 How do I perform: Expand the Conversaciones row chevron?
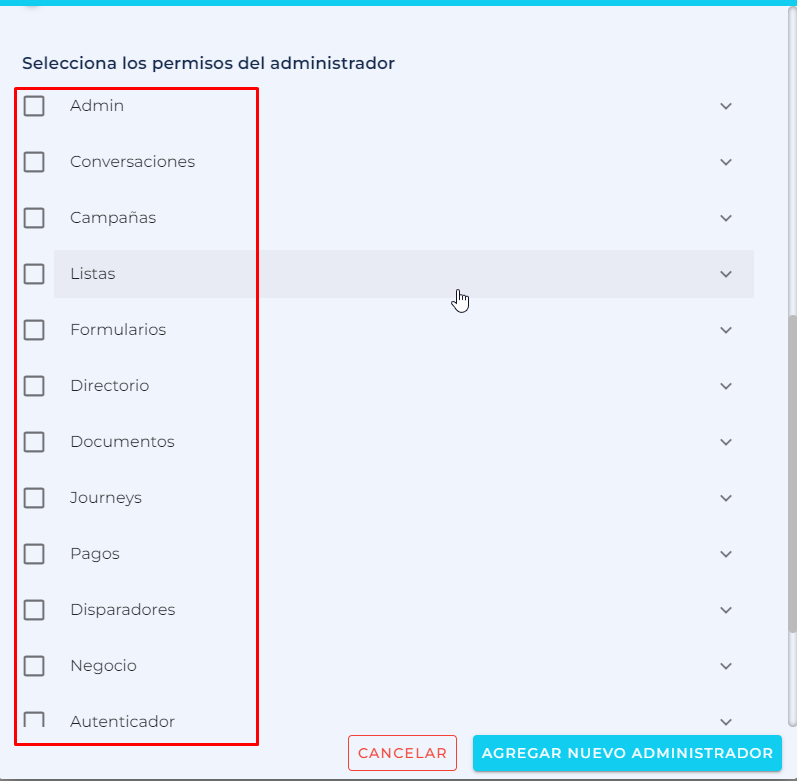[x=726, y=162]
